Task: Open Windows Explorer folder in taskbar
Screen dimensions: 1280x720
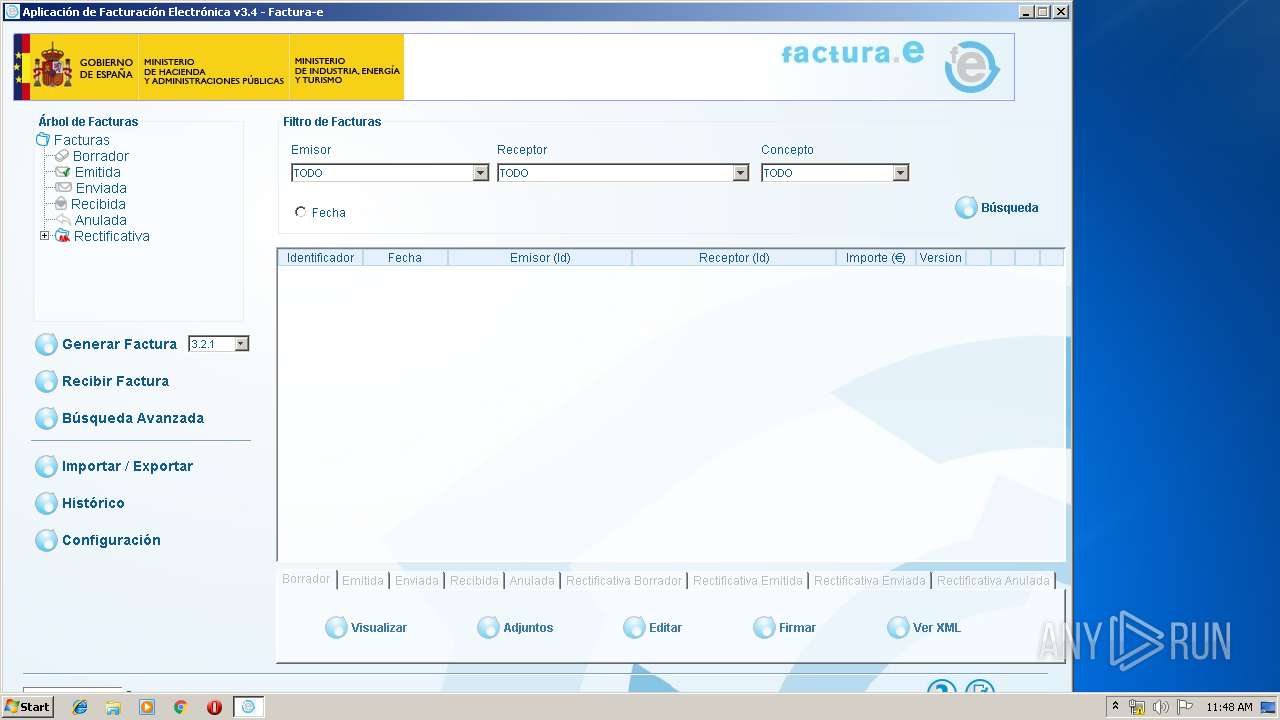Action: click(113, 707)
